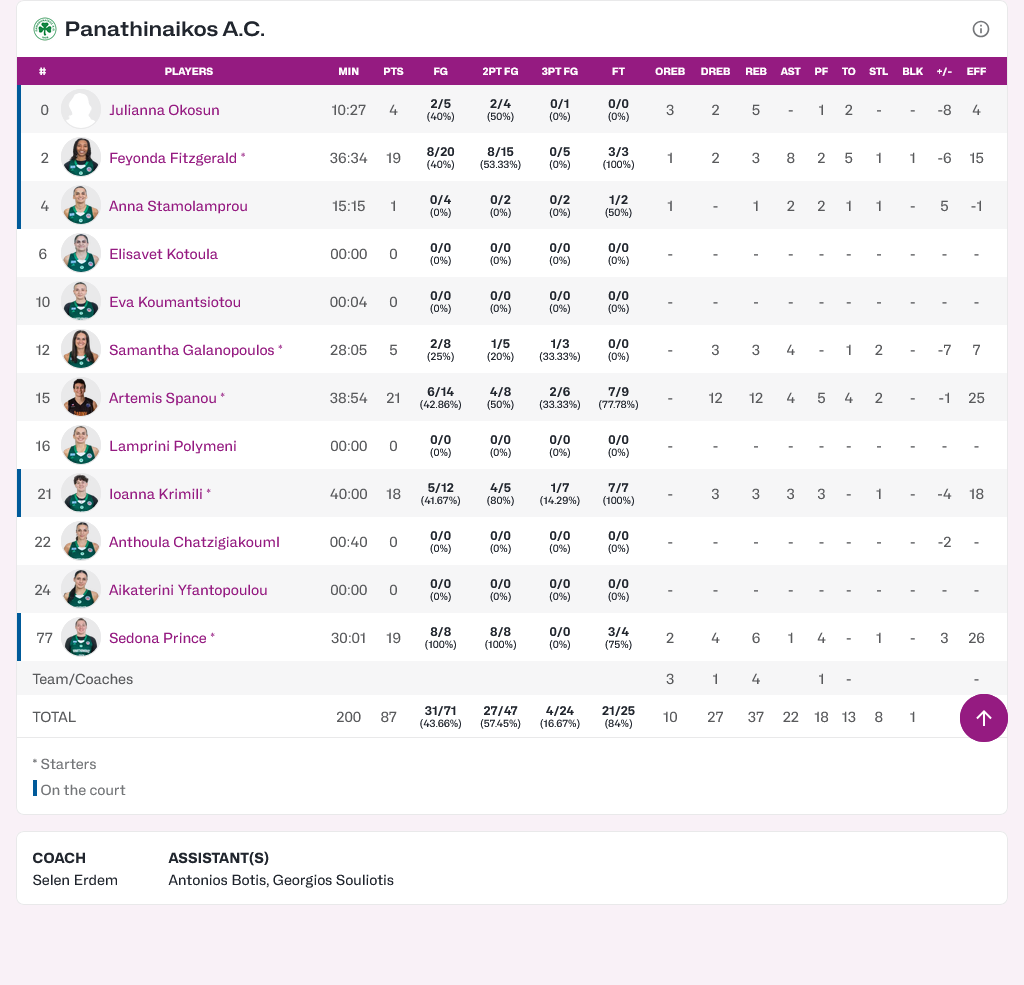Click Artemis Spanou's player photo

pos(81,398)
